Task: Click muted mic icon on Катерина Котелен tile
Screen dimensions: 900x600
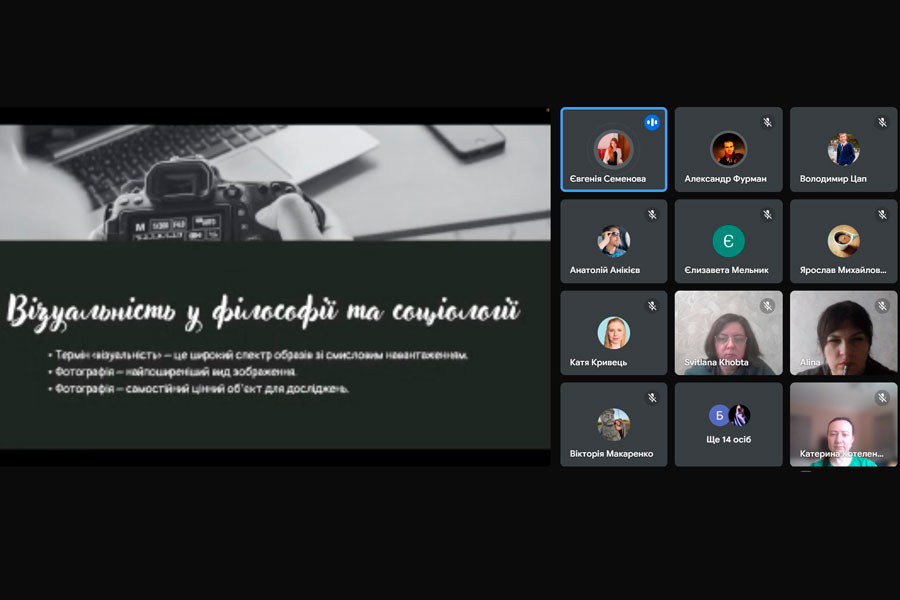Action: 882,397
